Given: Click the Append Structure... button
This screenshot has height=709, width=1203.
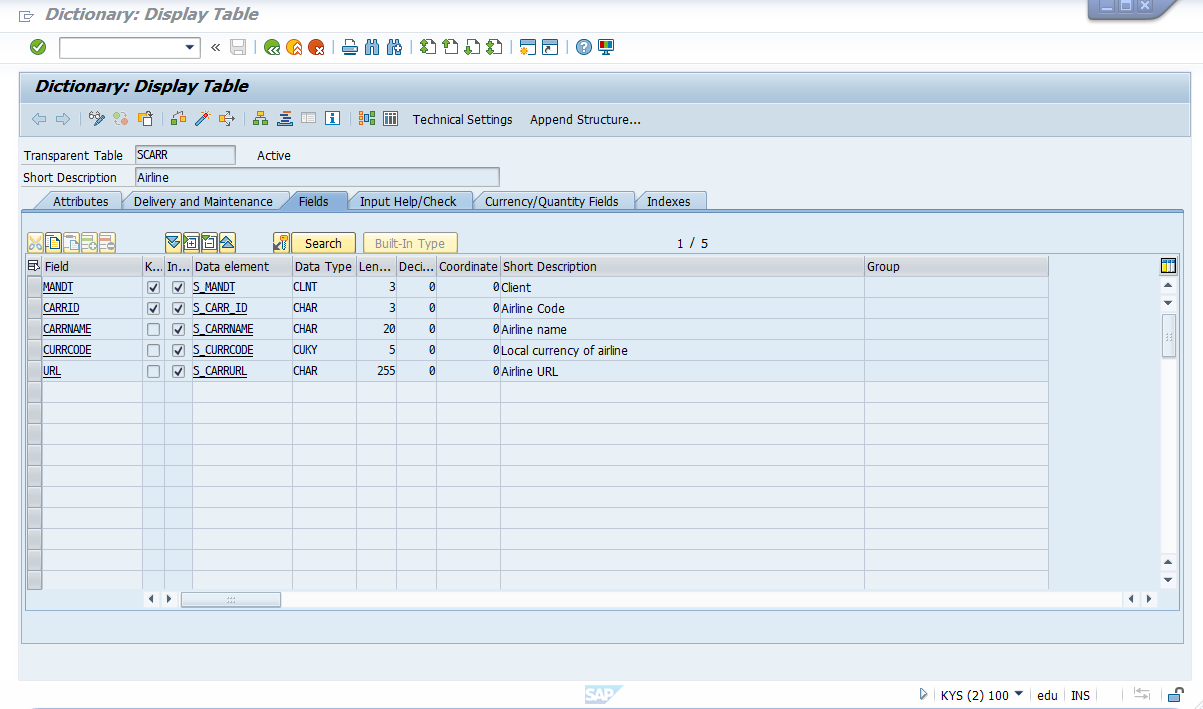Looking at the screenshot, I should click(x=585, y=119).
